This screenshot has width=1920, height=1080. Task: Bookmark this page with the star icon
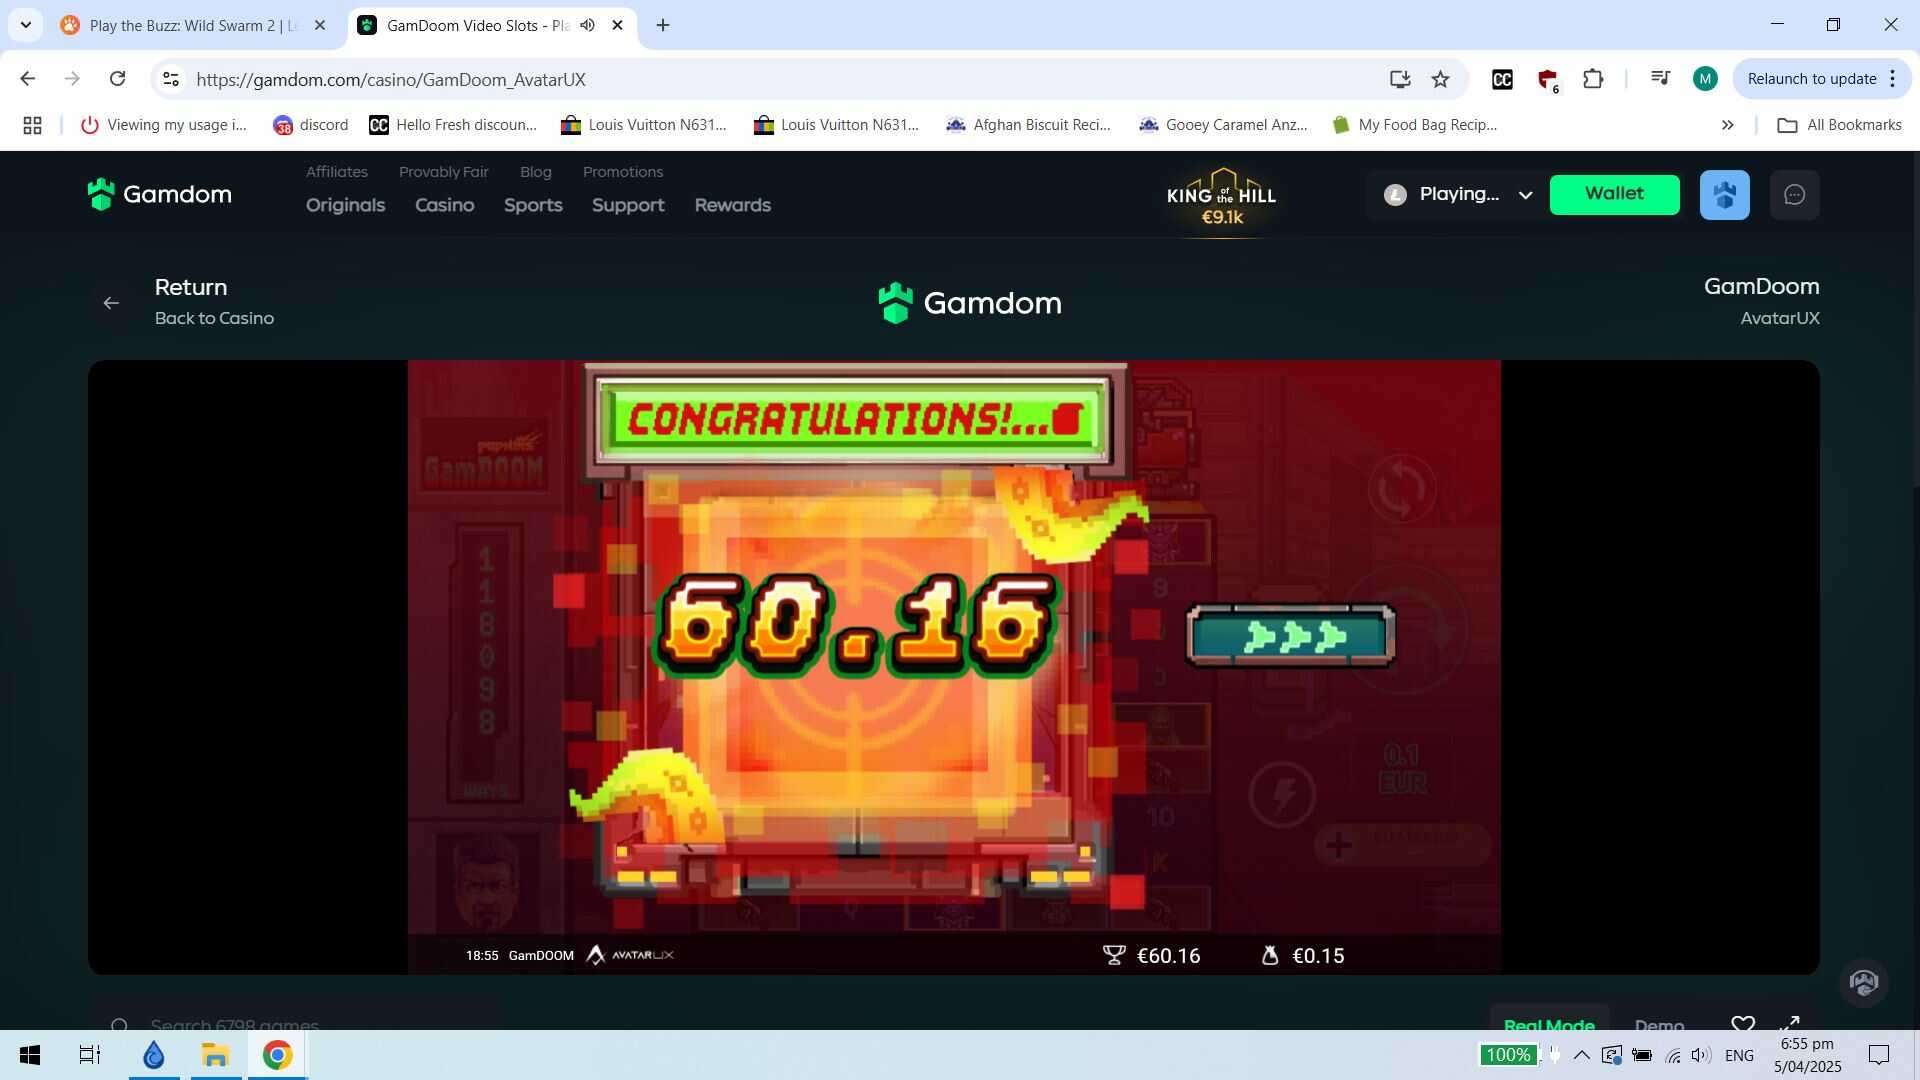(x=1440, y=79)
